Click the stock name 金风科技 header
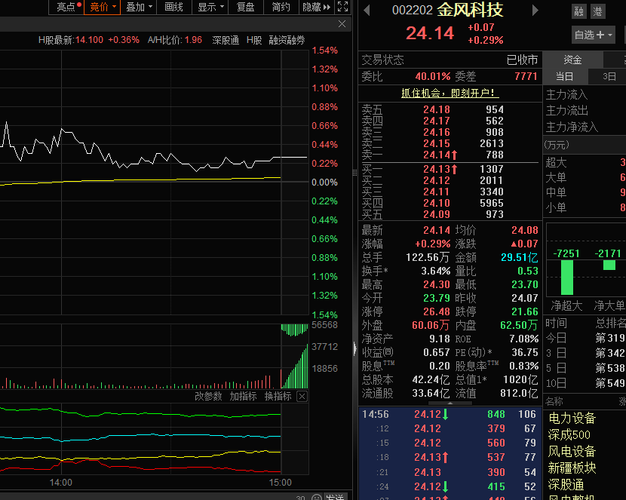Viewport: 626px width, 500px height. pos(470,10)
